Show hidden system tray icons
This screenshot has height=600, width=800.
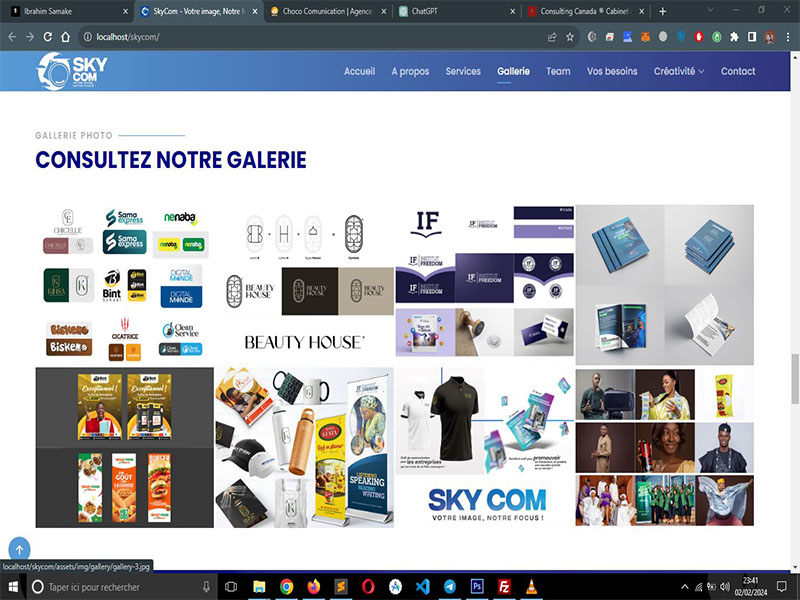click(685, 587)
